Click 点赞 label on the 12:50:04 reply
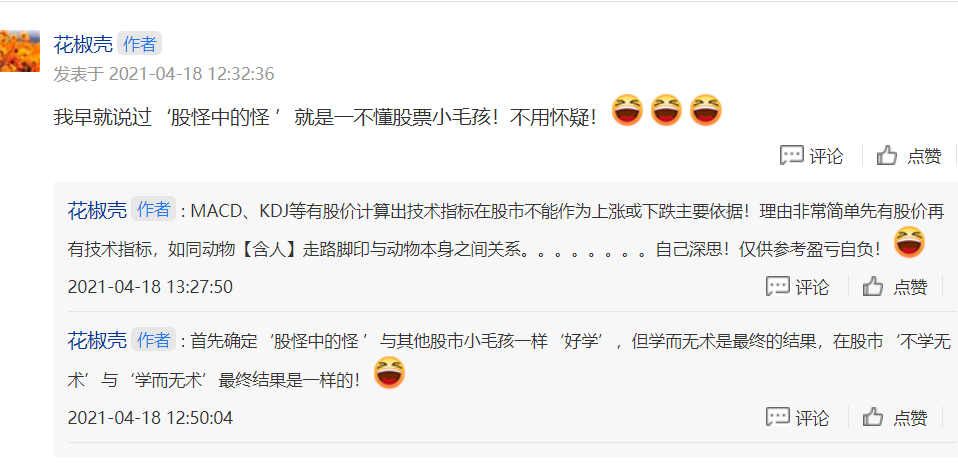The image size is (958, 465). [910, 418]
